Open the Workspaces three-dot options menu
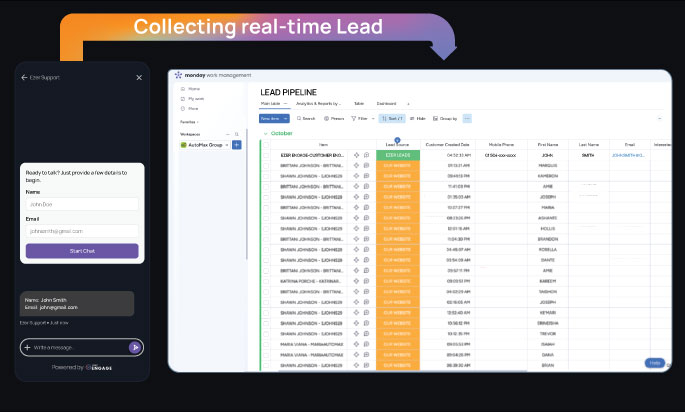The height and width of the screenshot is (412, 685). (228, 134)
